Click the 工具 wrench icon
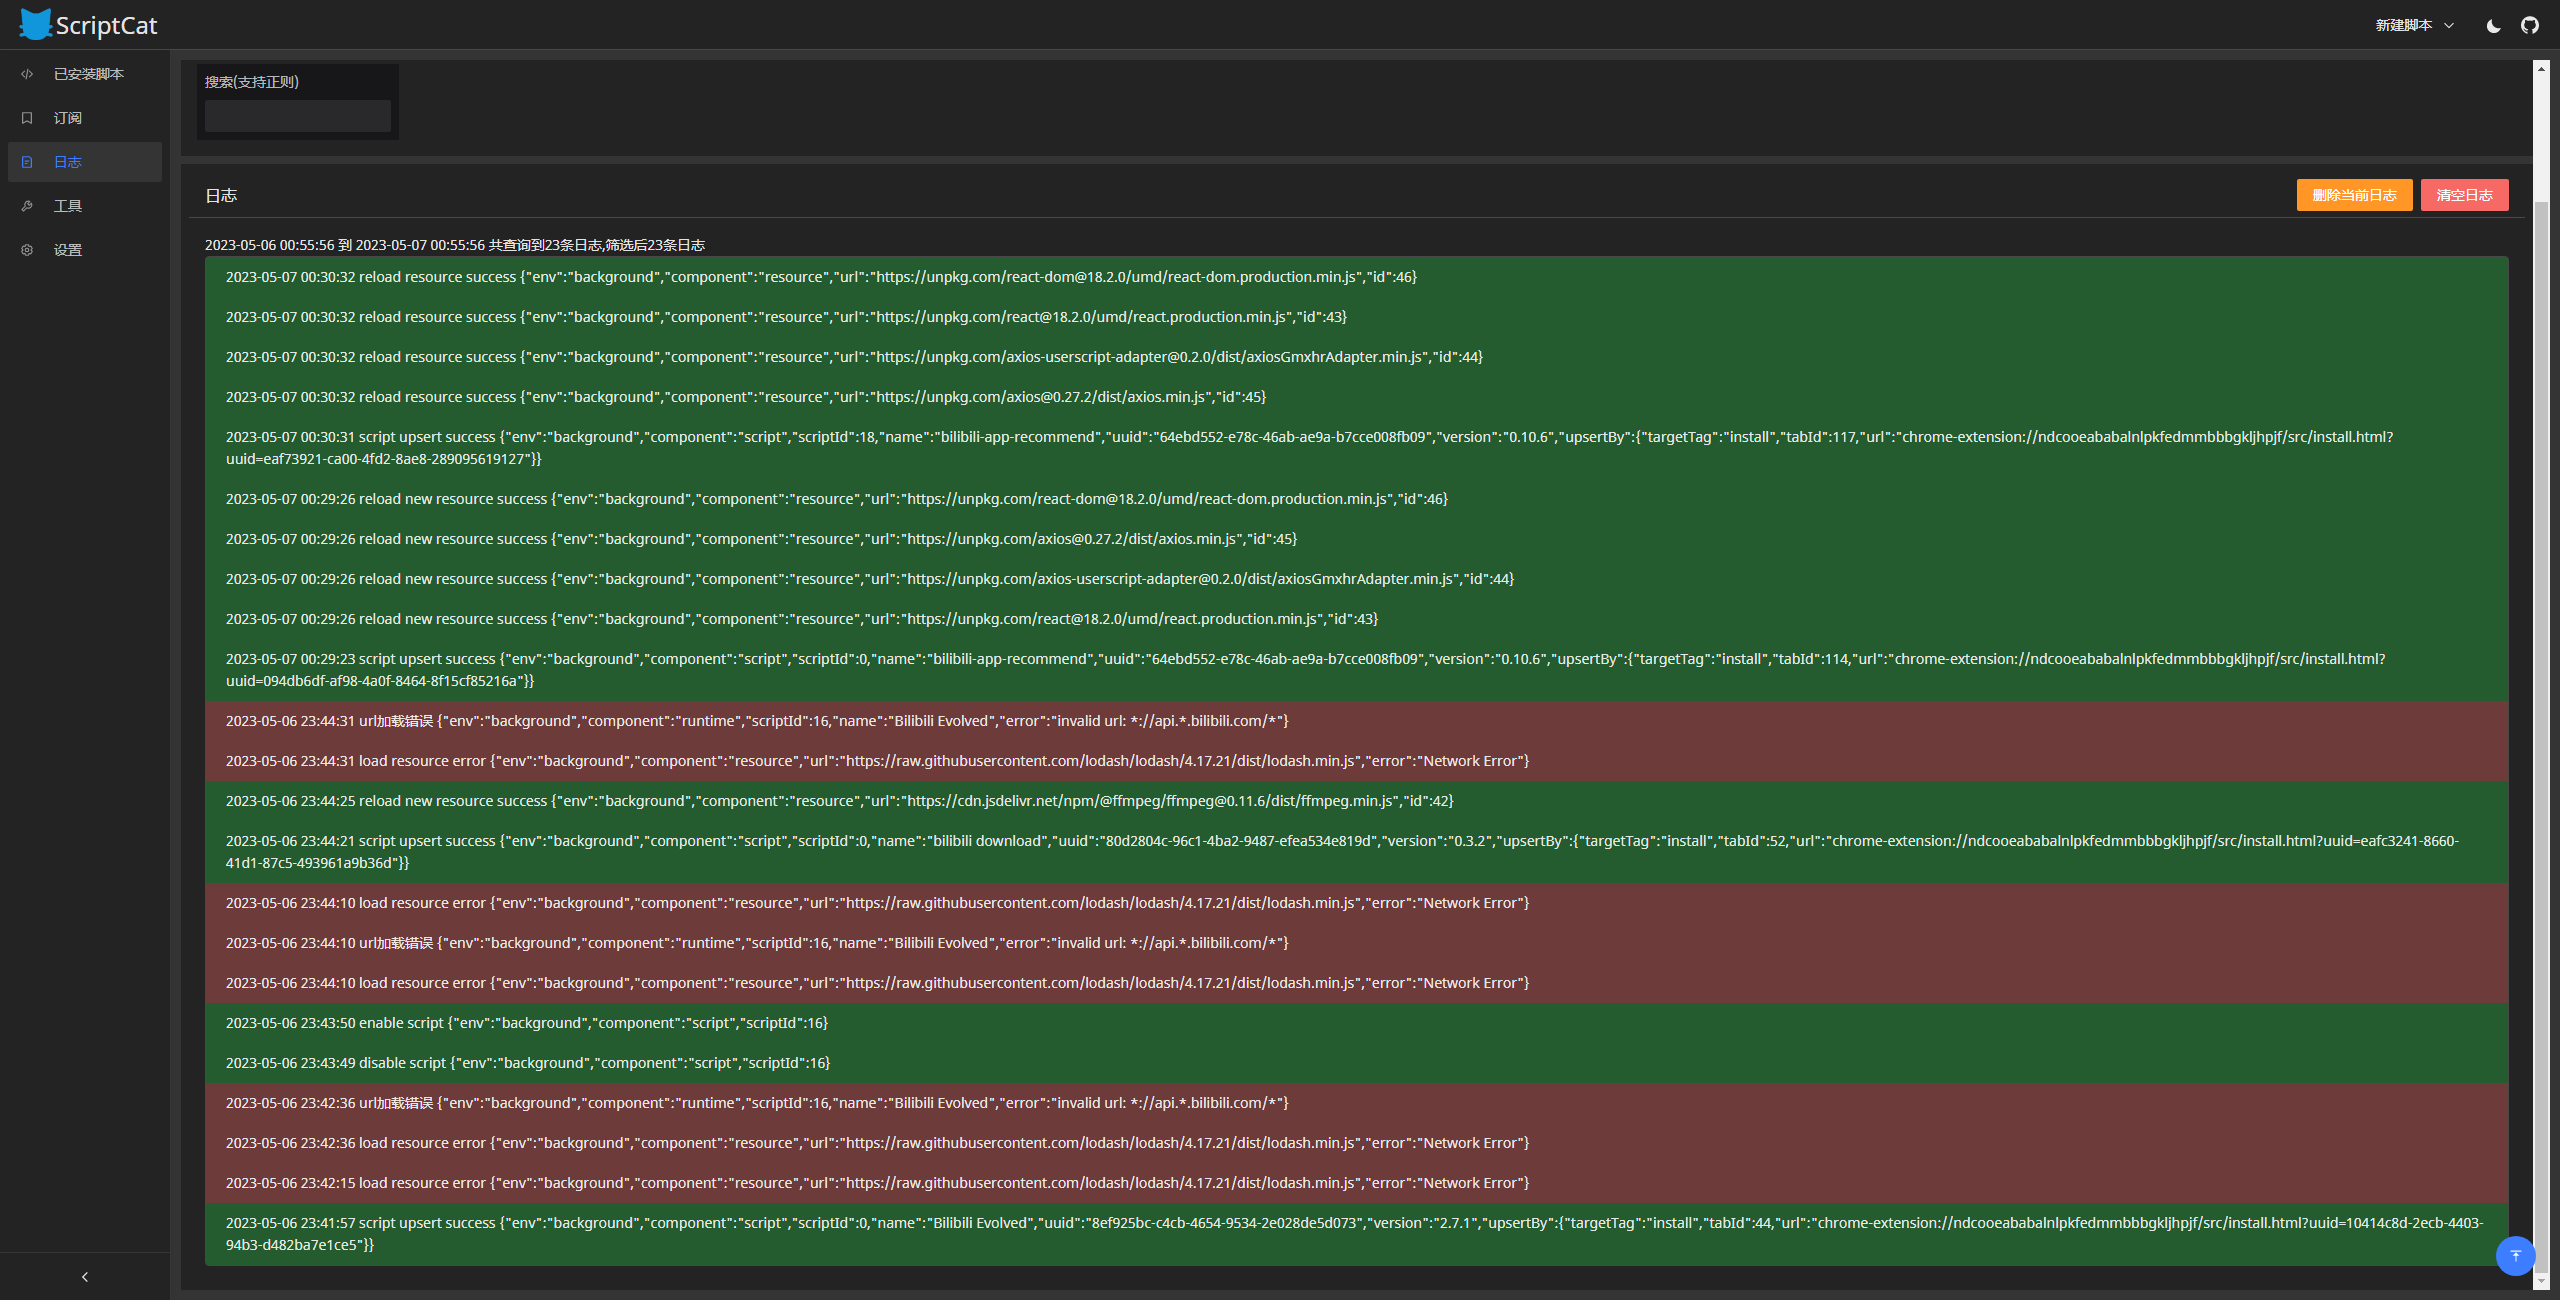The height and width of the screenshot is (1300, 2560). click(26, 205)
